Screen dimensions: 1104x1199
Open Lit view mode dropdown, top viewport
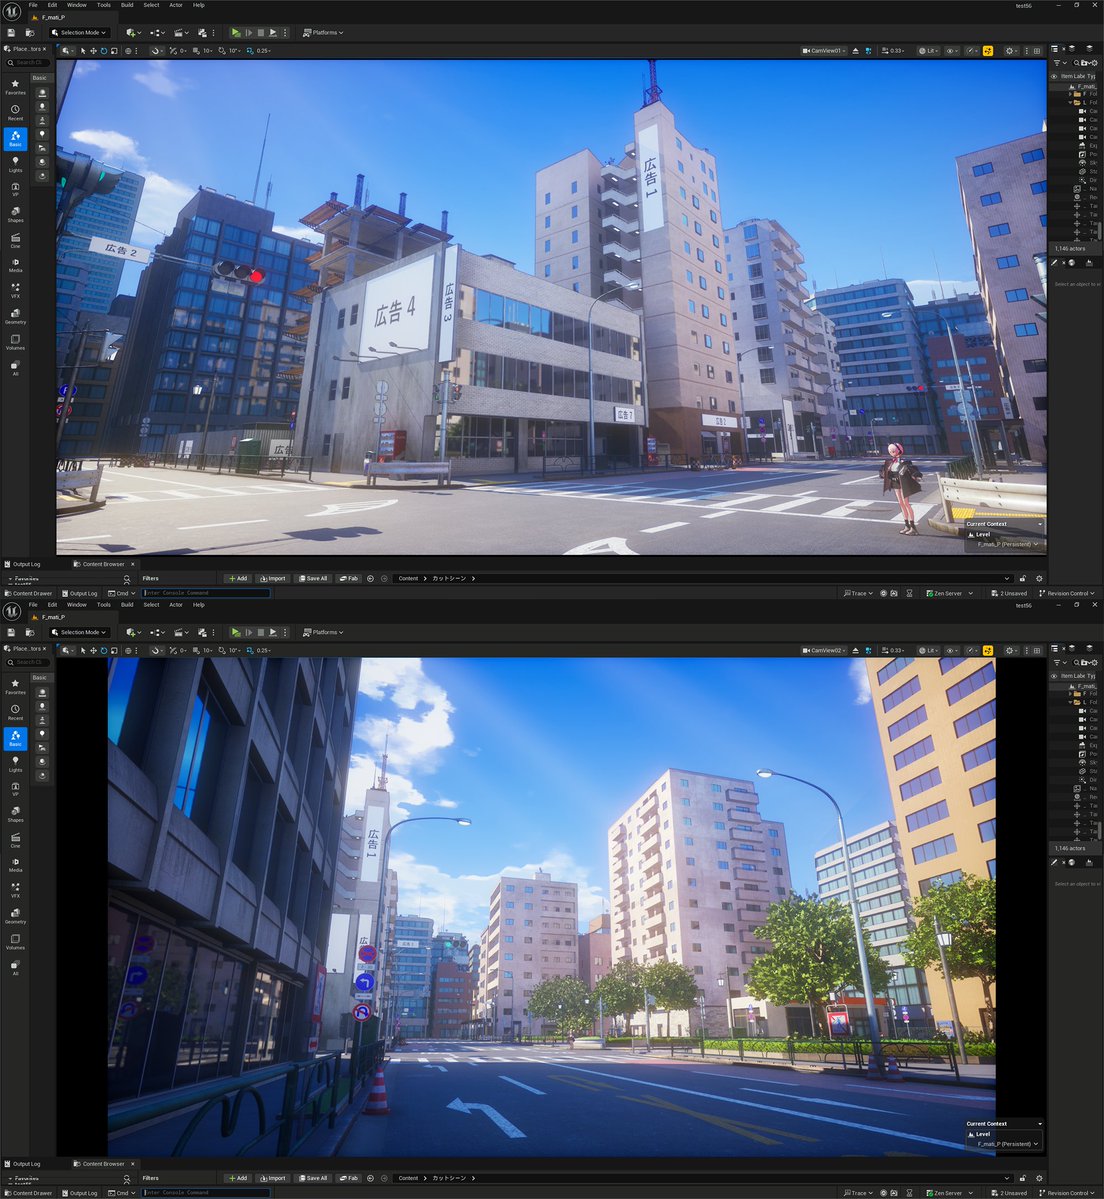point(928,51)
